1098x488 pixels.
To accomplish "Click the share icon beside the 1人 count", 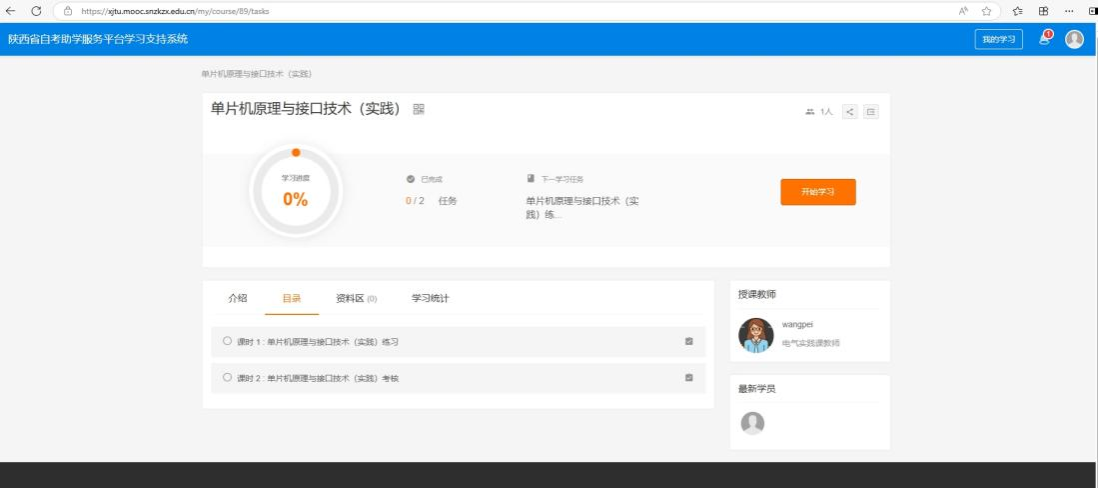I will [850, 112].
